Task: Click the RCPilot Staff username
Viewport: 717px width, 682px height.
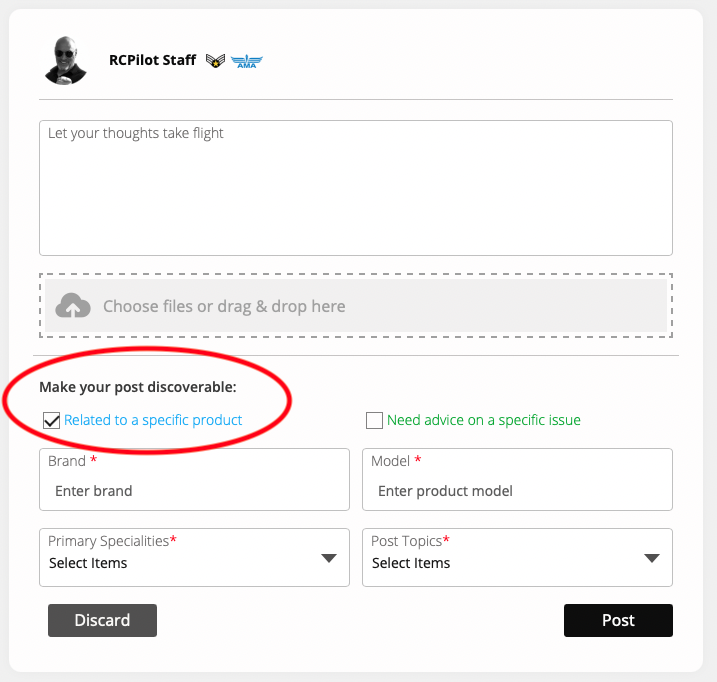Action: click(152, 60)
